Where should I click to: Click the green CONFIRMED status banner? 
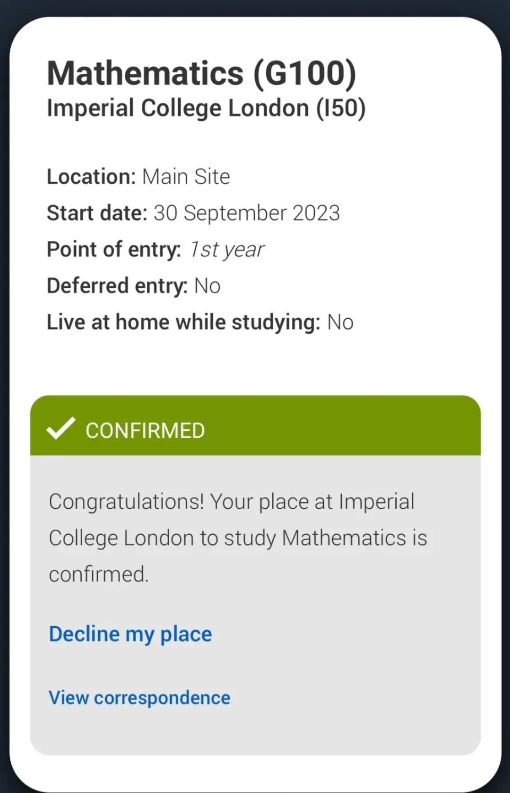[x=255, y=425]
